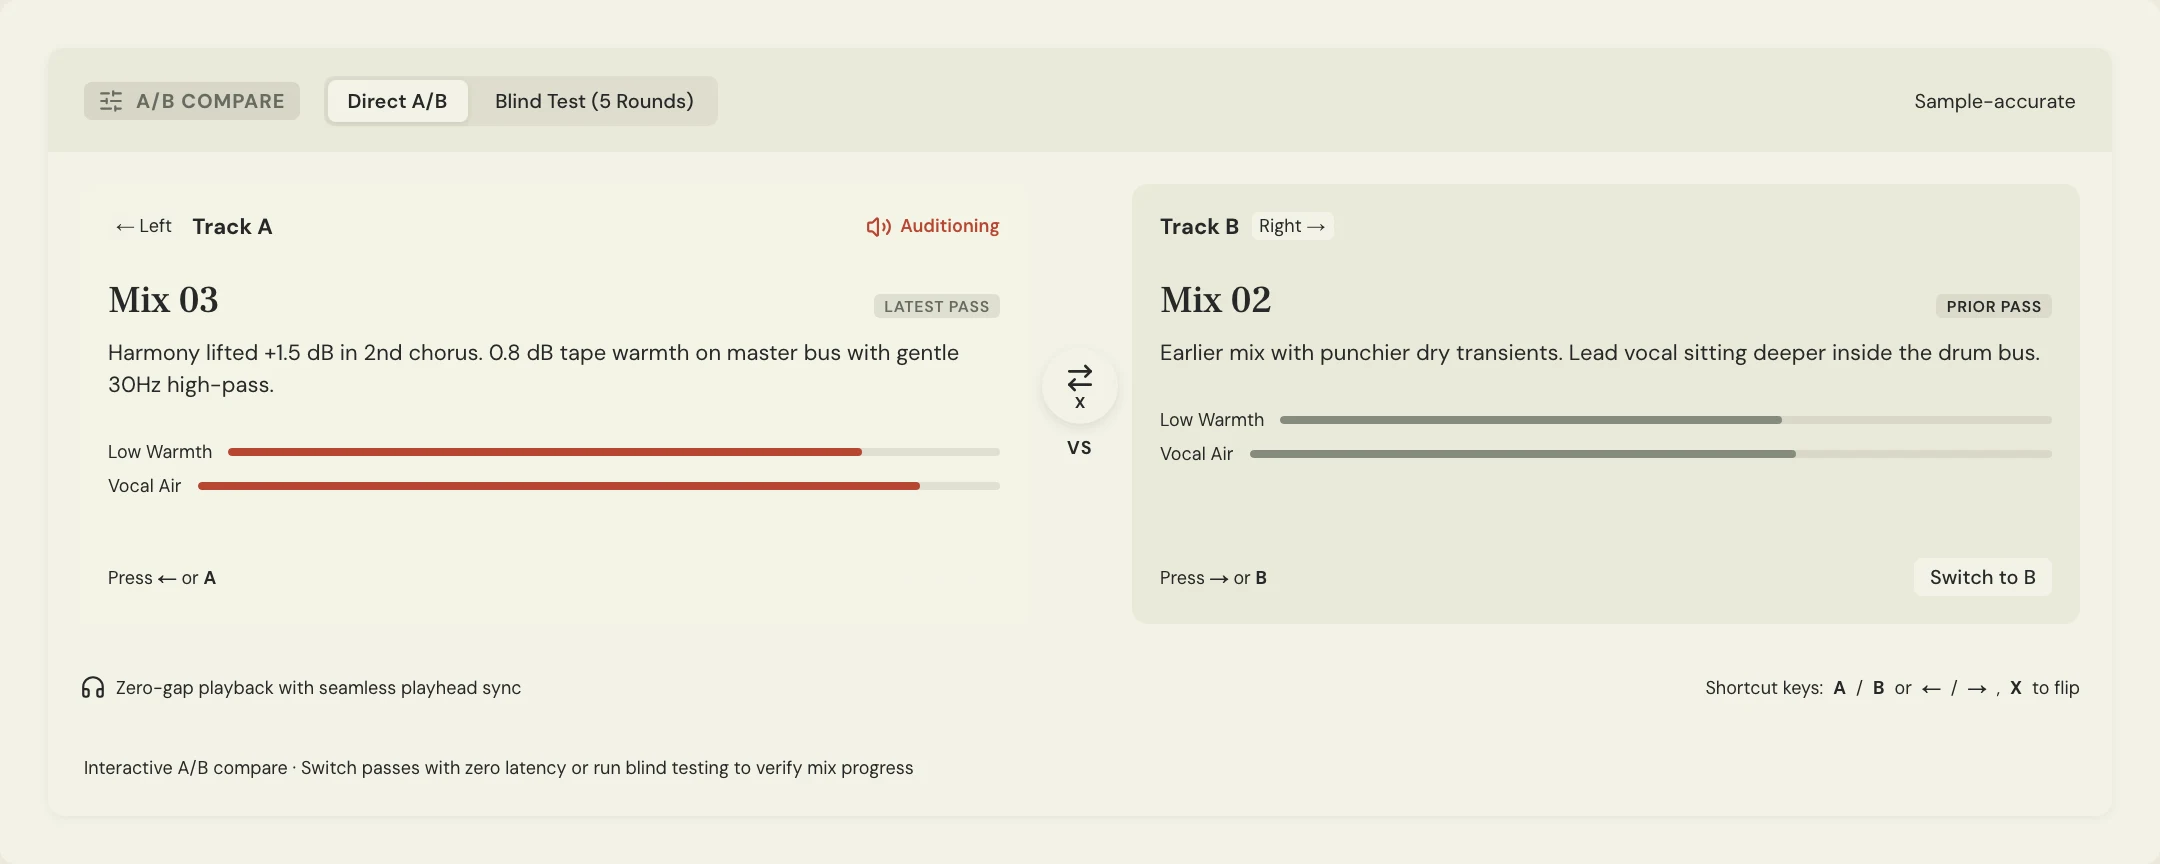Select the Direct A/B tab

pyautogui.click(x=397, y=101)
